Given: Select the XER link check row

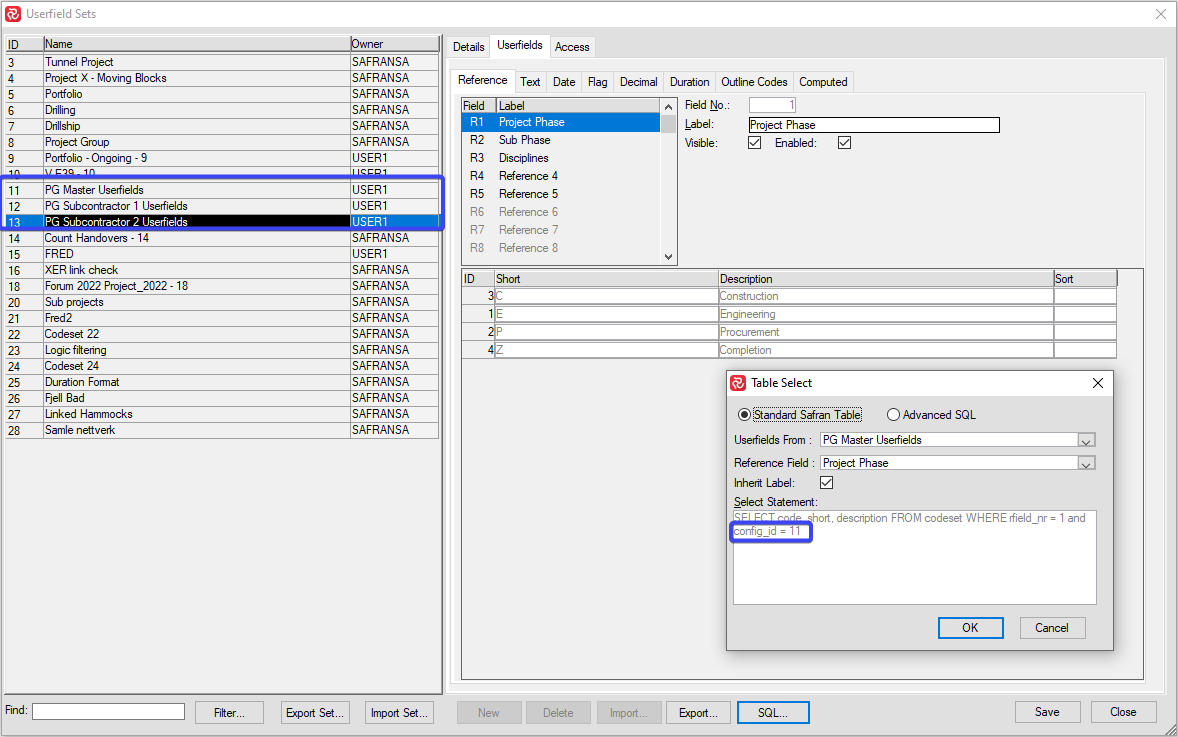Looking at the screenshot, I should pos(222,270).
